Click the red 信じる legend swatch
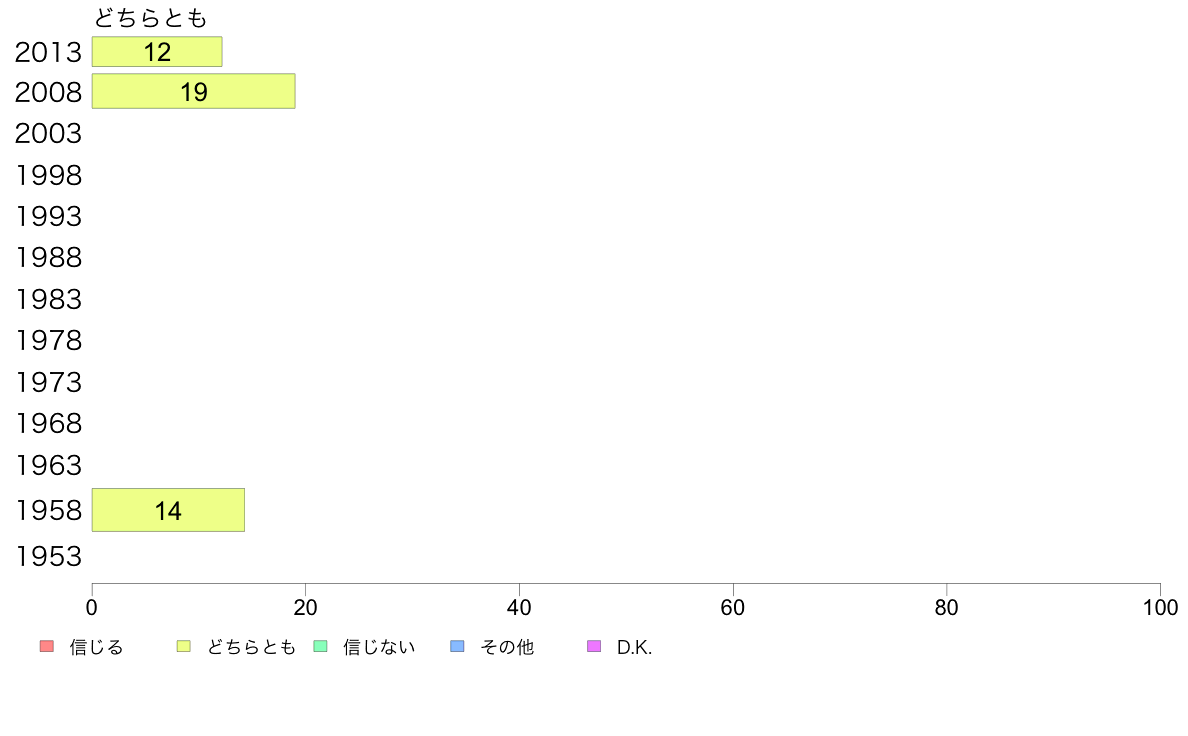This screenshot has height=736, width=1188. pyautogui.click(x=47, y=647)
